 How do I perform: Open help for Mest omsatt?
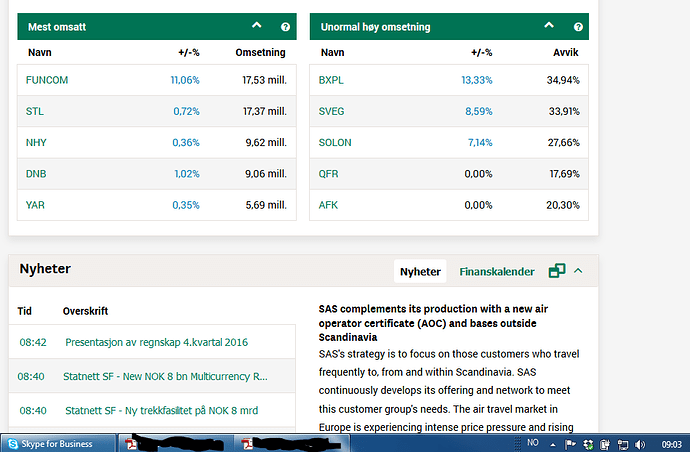click(285, 27)
